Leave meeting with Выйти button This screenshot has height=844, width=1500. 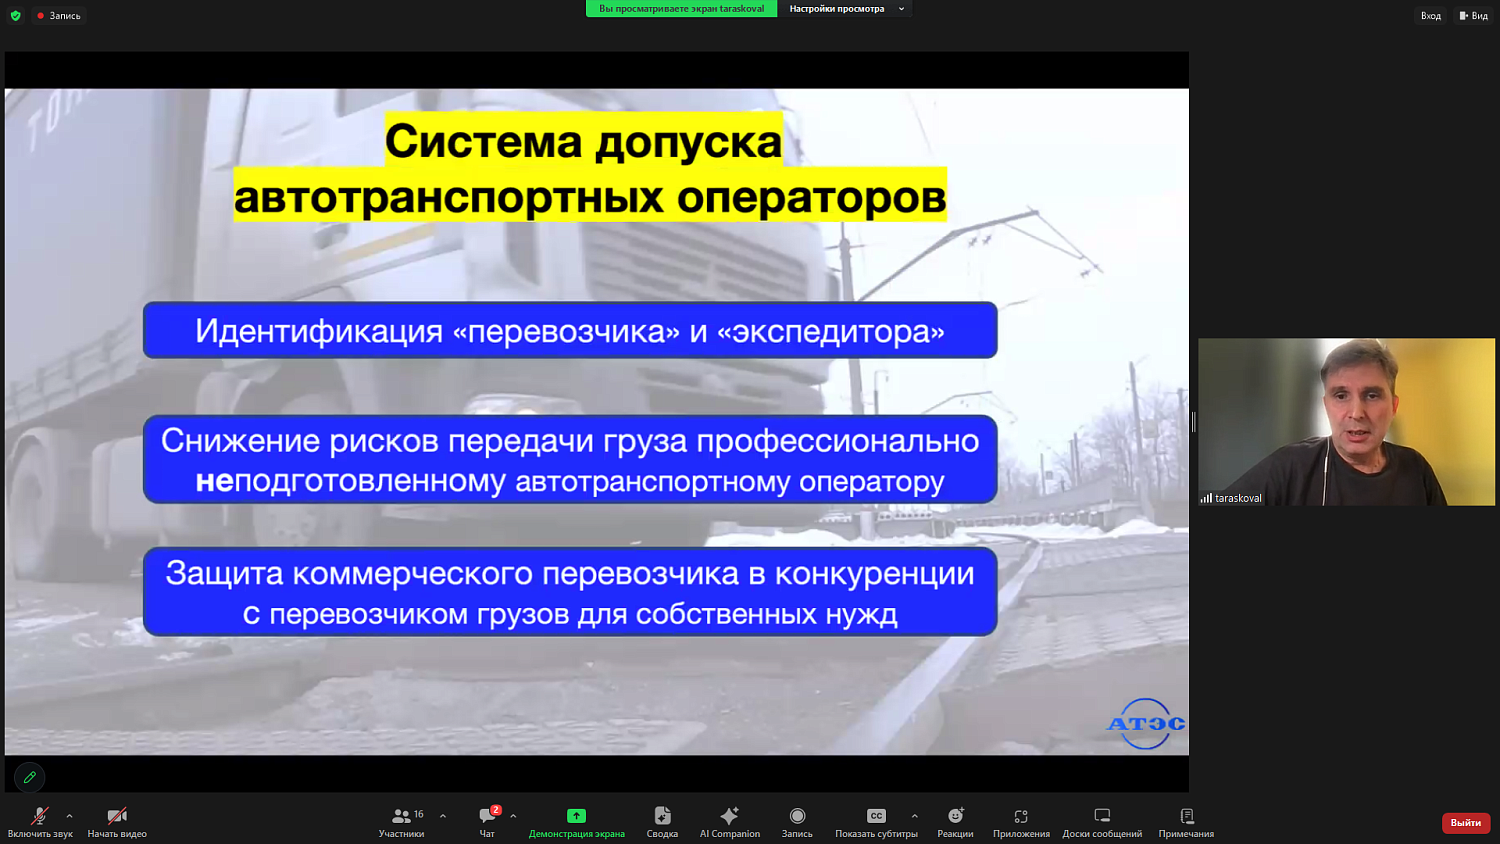[x=1464, y=822]
